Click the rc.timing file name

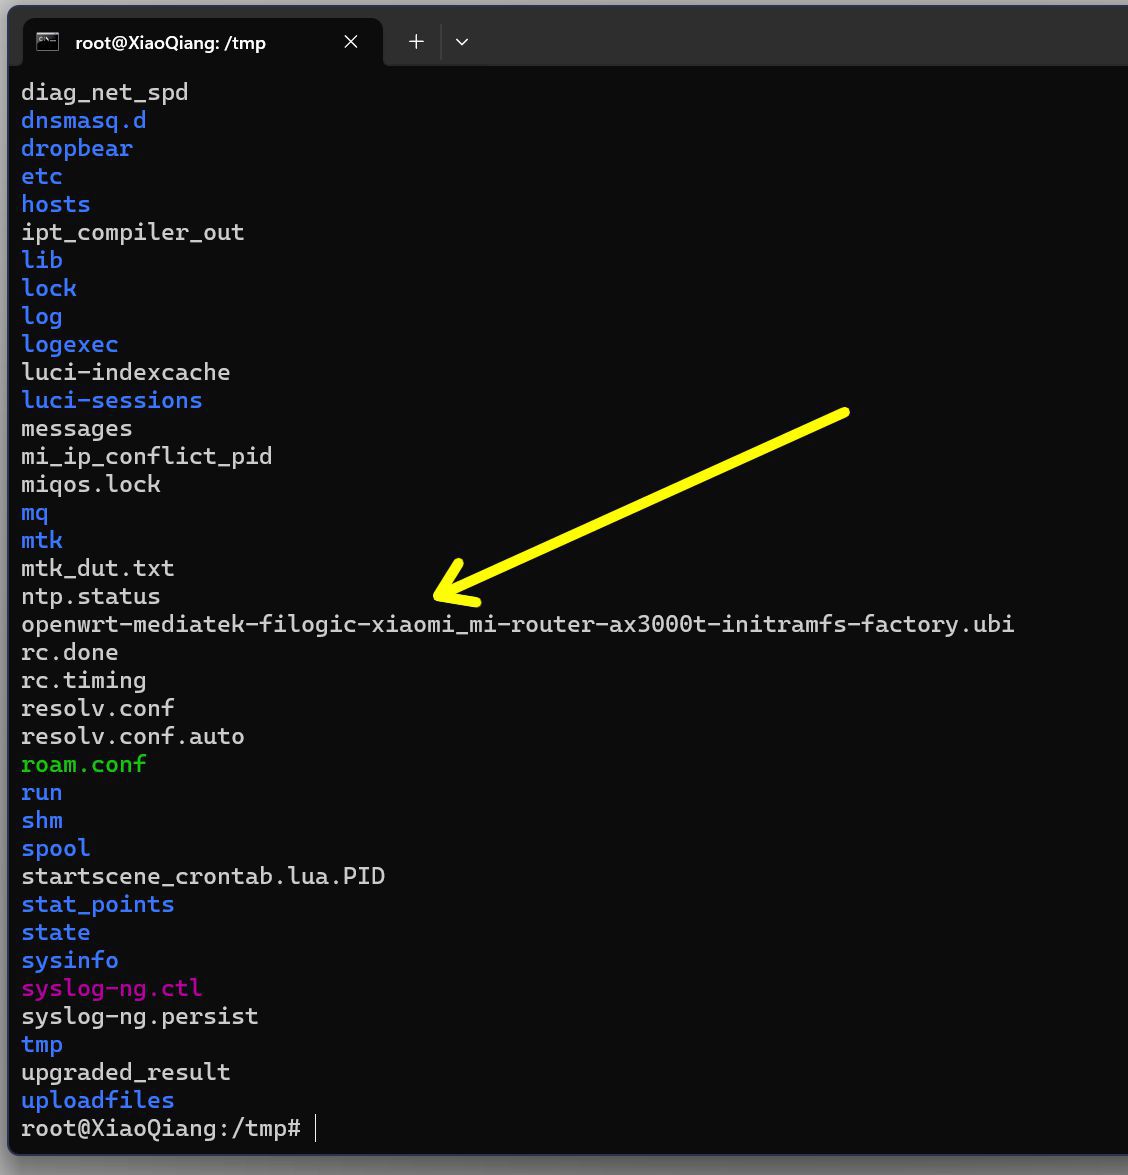tap(83, 681)
